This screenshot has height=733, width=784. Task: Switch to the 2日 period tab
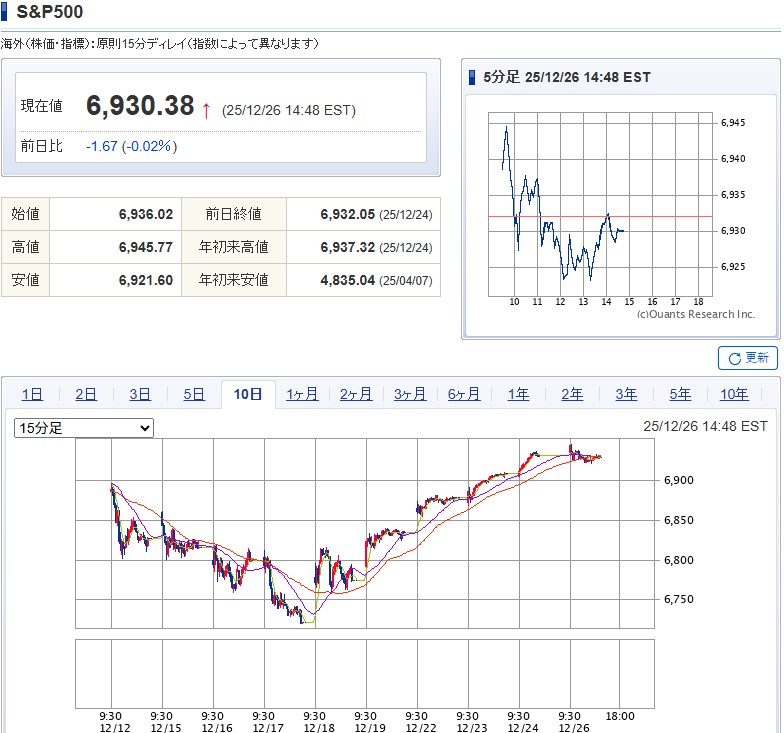coord(86,394)
